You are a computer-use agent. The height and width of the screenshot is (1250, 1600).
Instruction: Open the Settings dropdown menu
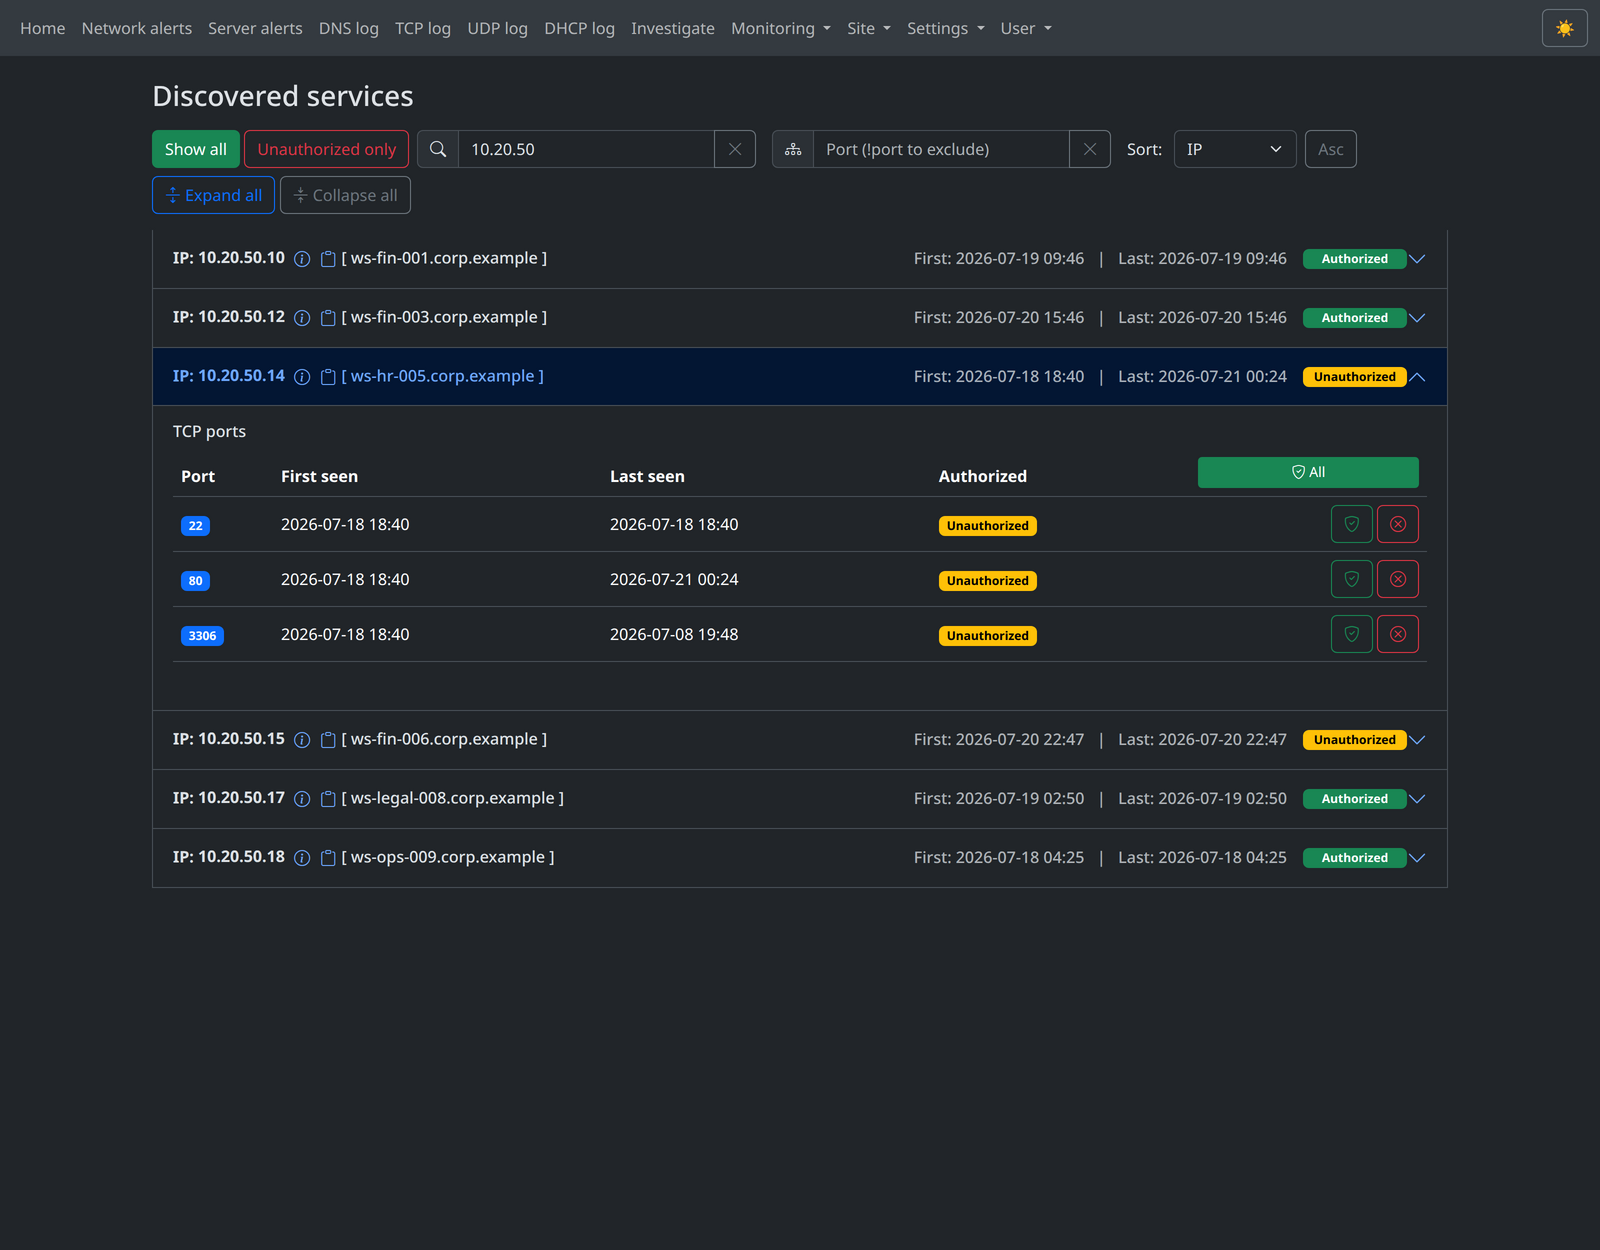point(946,28)
